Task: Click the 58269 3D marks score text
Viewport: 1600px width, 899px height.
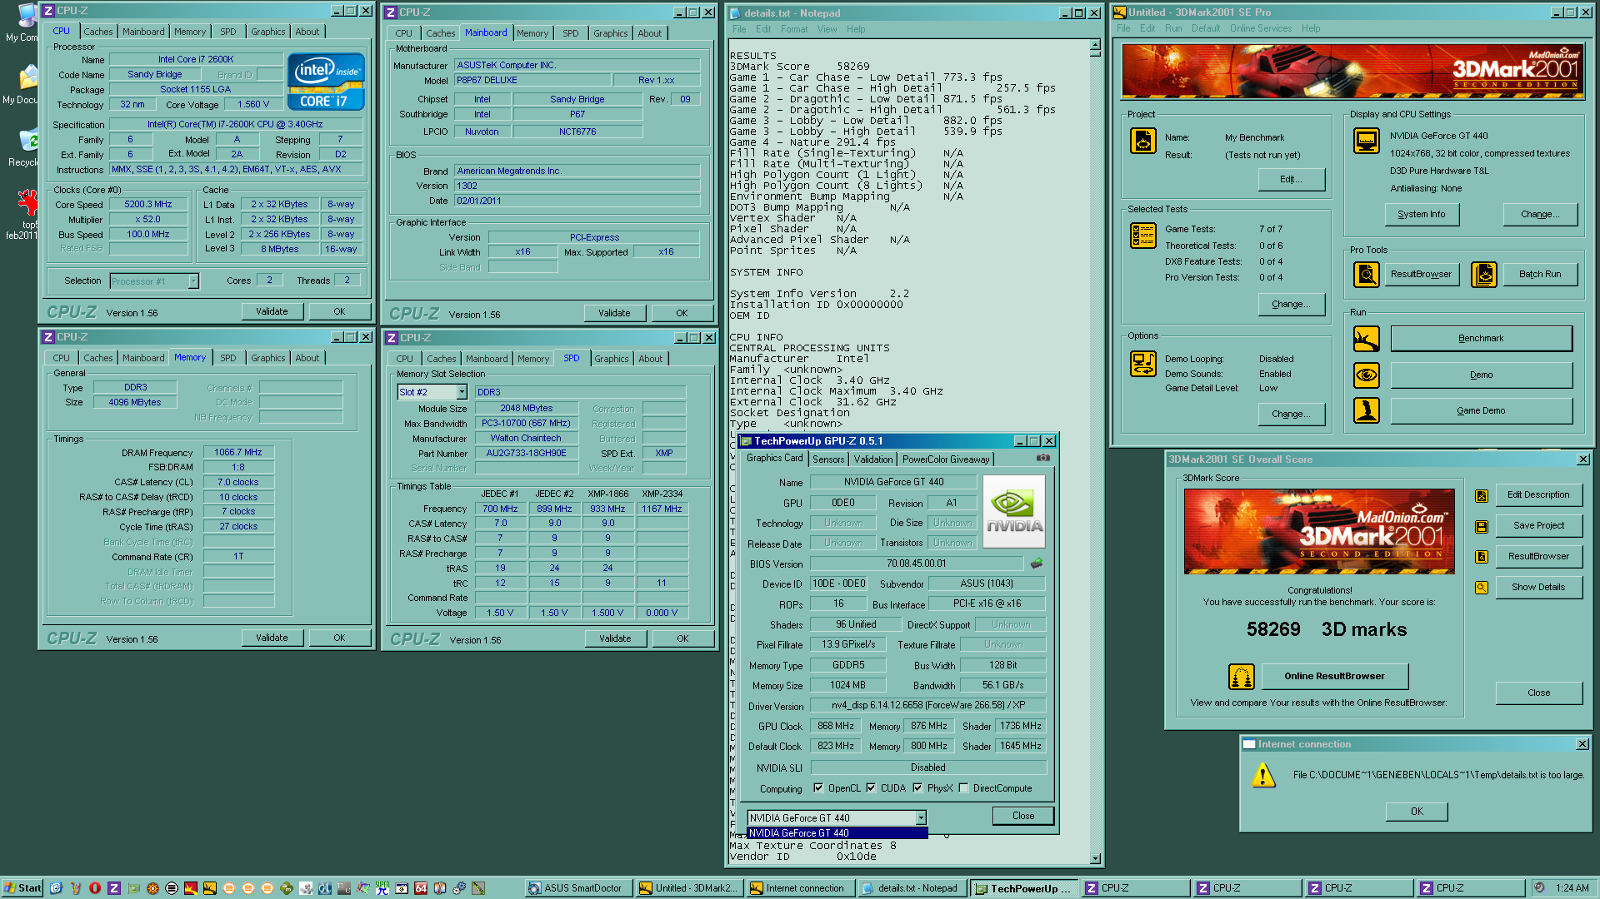Action: point(1326,629)
